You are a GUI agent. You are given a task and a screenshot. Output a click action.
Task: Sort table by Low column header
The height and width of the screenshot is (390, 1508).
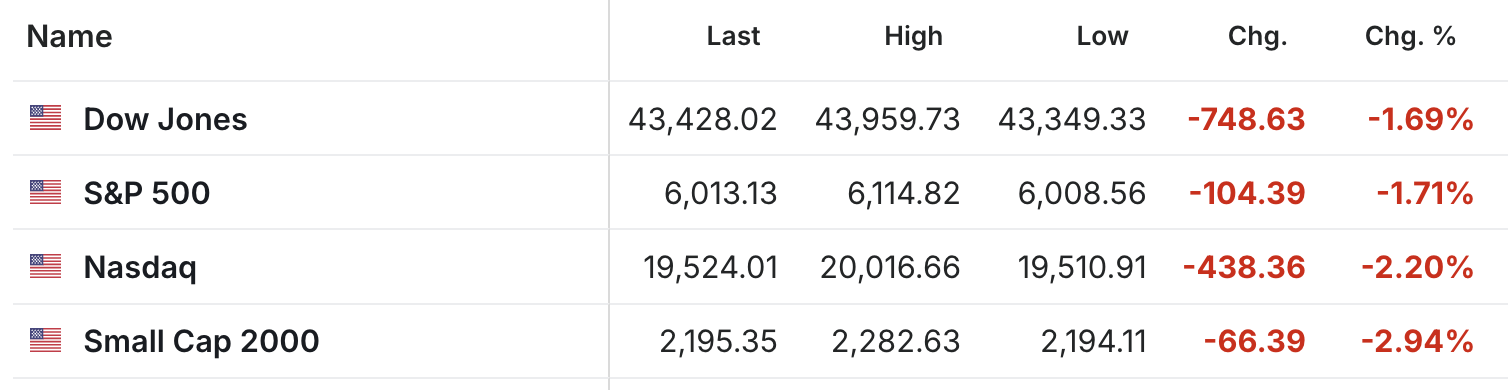pos(1102,37)
